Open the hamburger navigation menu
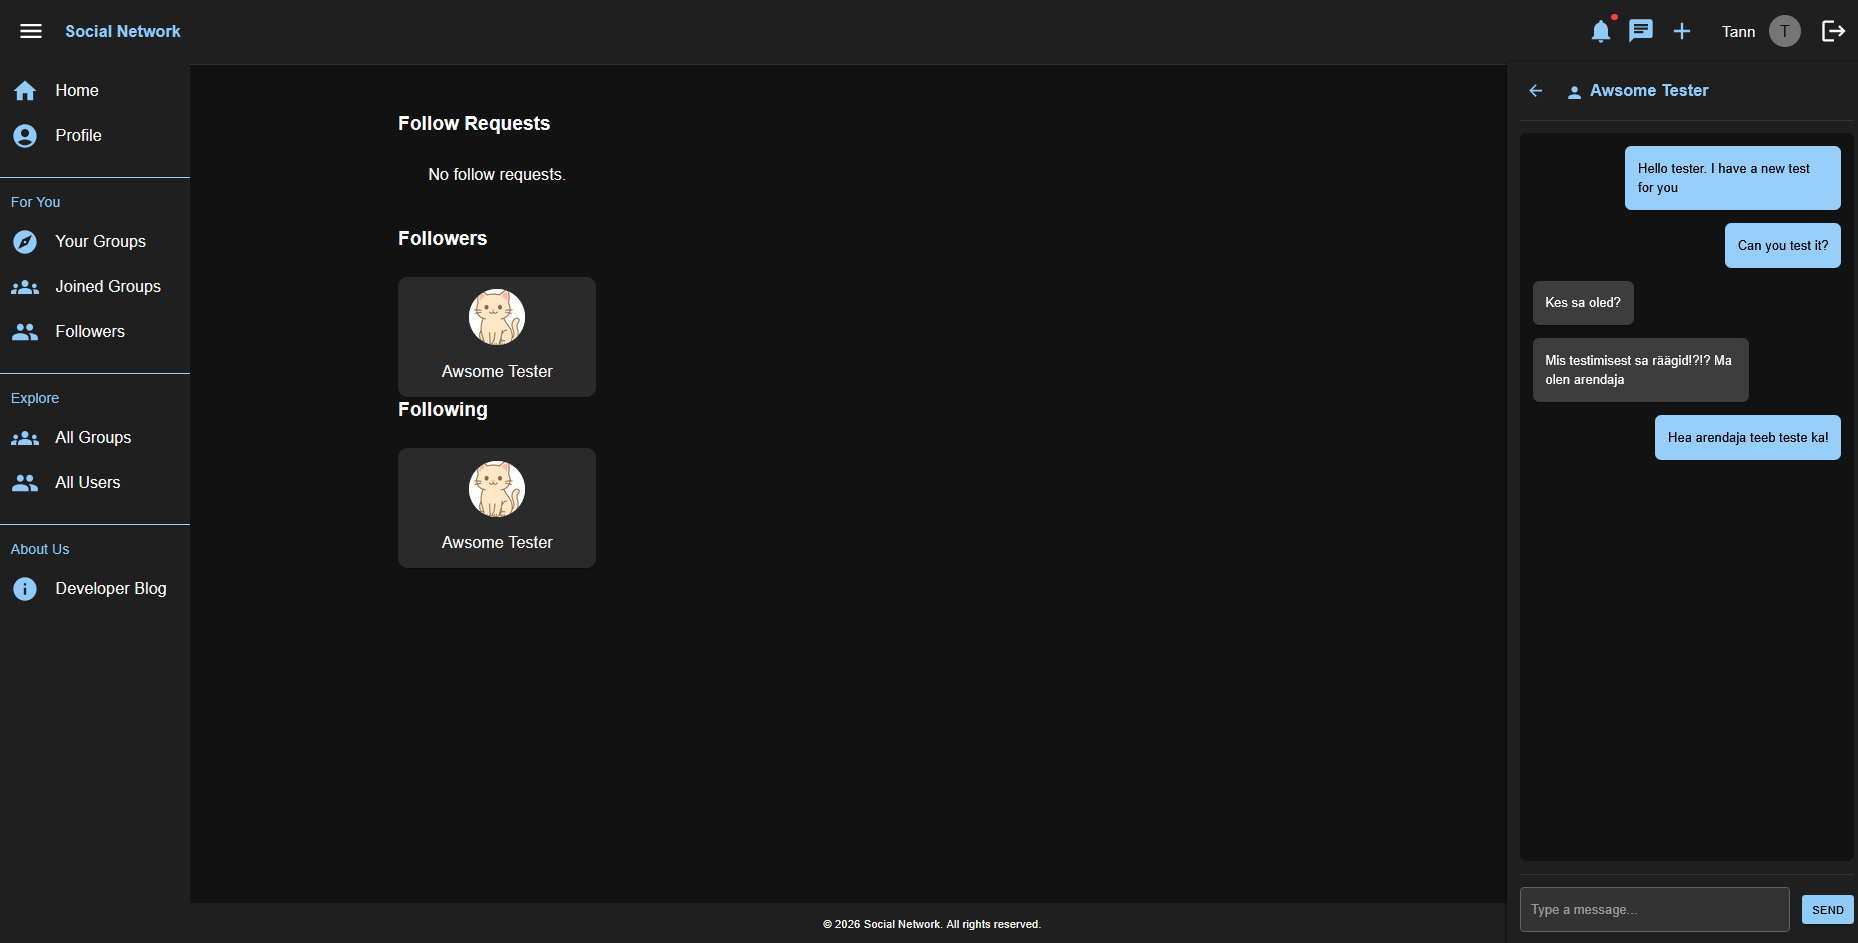The height and width of the screenshot is (943, 1858). tap(30, 30)
